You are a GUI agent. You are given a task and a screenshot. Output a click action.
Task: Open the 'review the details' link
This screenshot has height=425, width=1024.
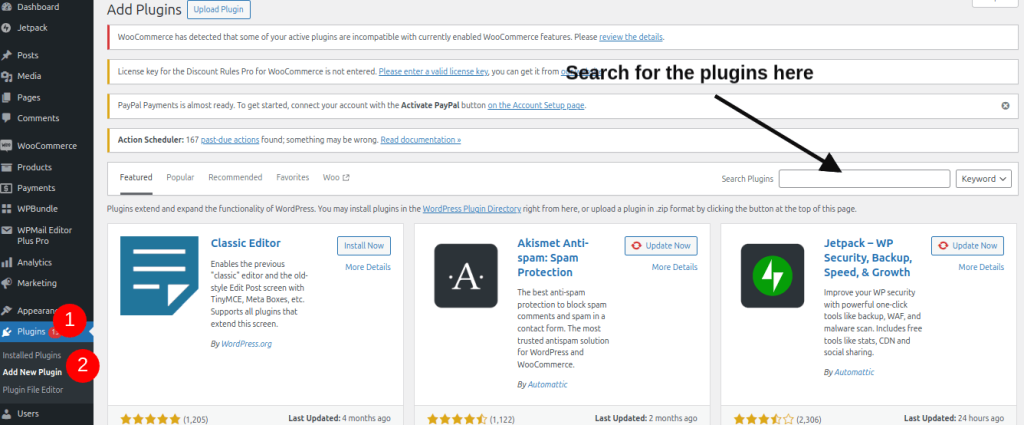tap(631, 37)
